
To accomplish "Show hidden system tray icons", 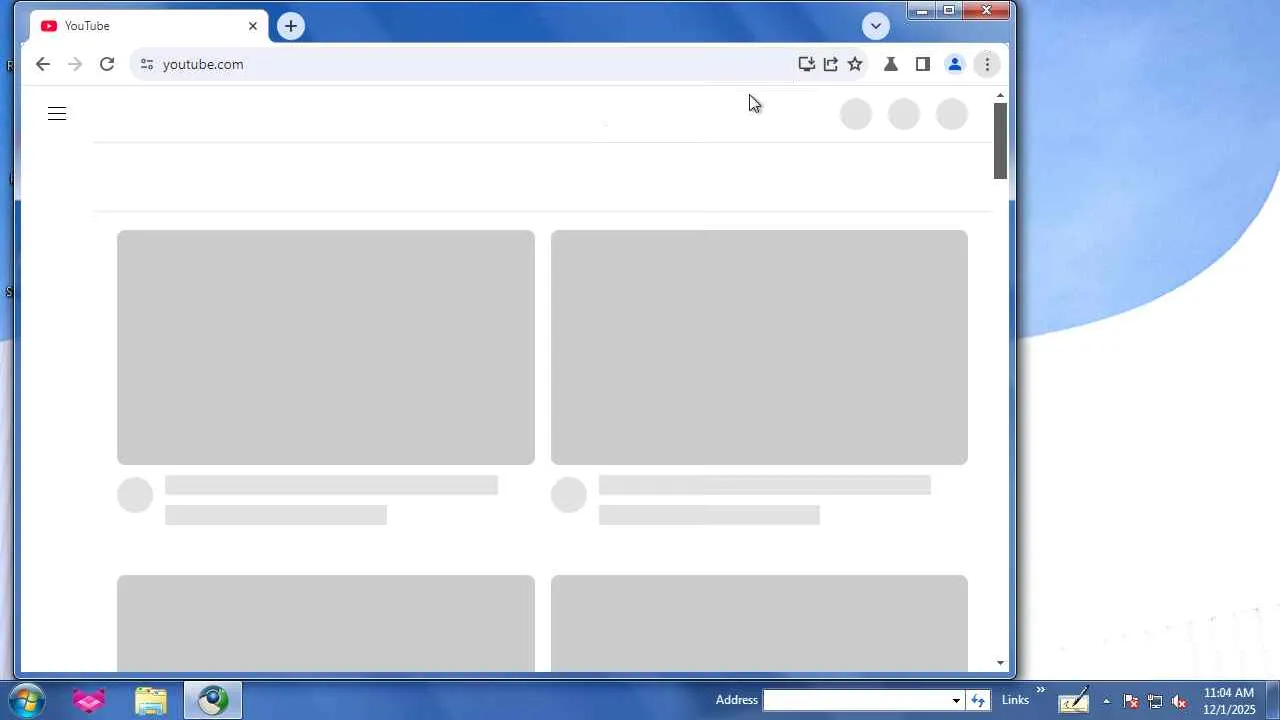I will (x=1106, y=701).
